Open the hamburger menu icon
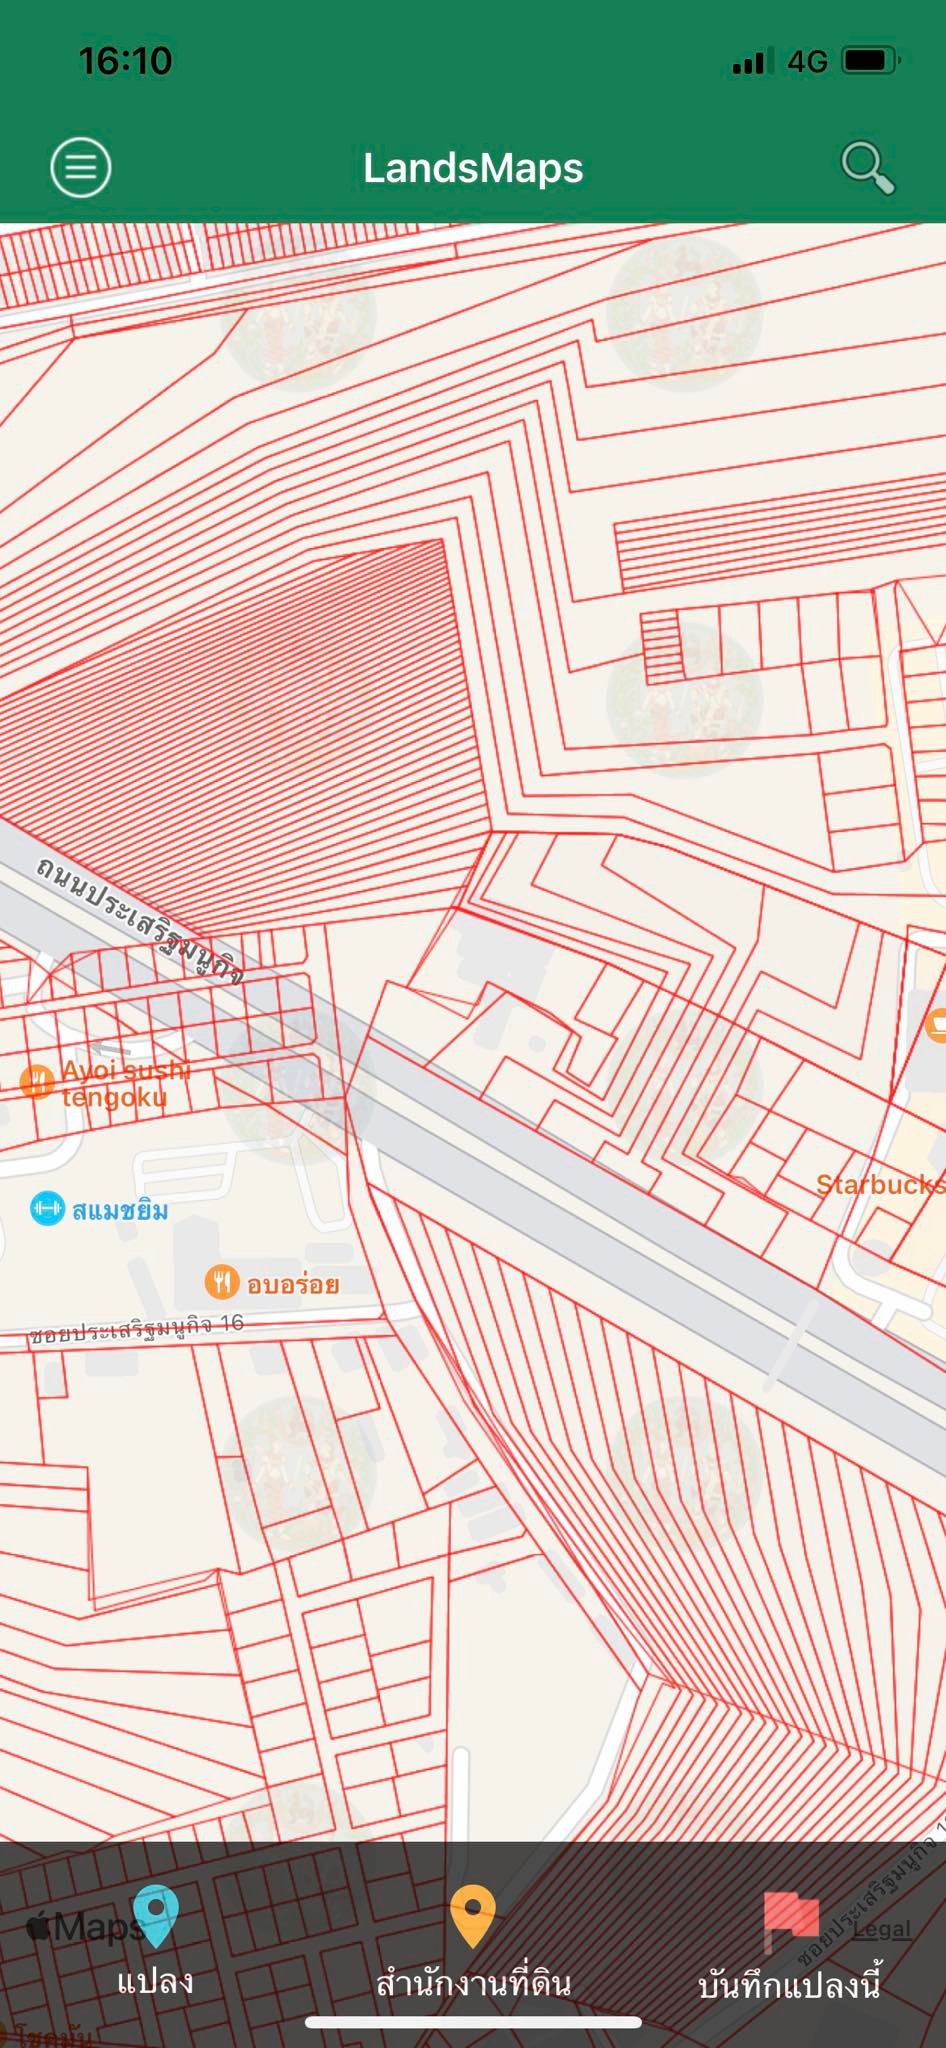946x2048 pixels. pyautogui.click(x=81, y=166)
